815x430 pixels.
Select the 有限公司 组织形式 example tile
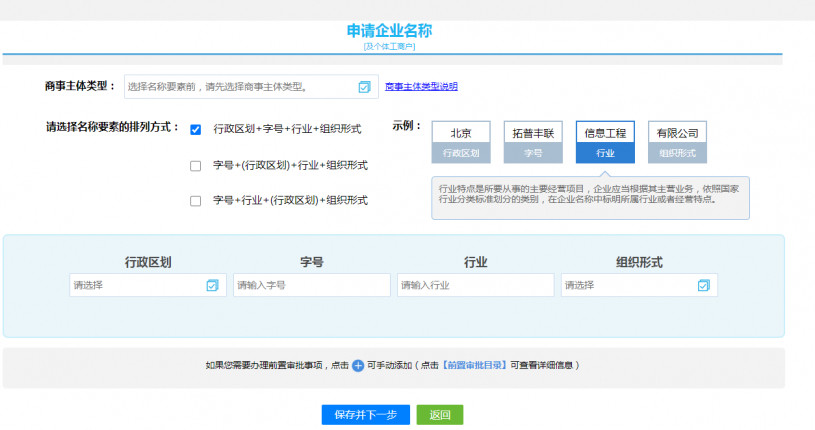pos(677,142)
